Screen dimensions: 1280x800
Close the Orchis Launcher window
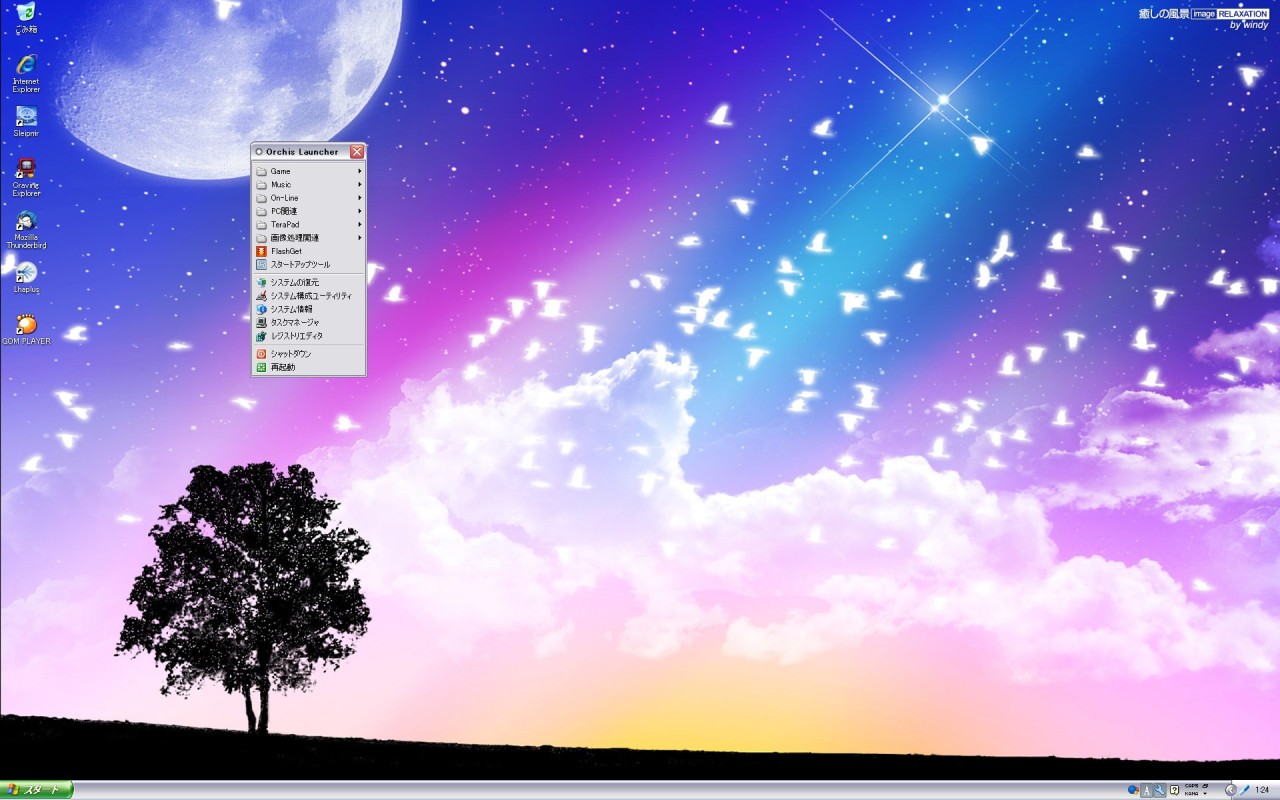point(357,152)
